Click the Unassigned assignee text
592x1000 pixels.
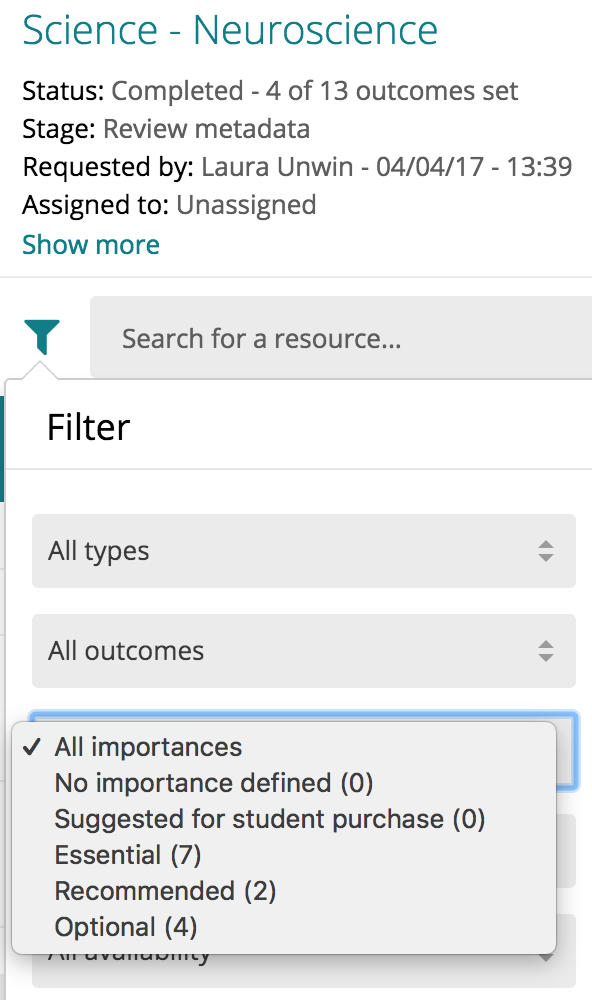point(246,205)
